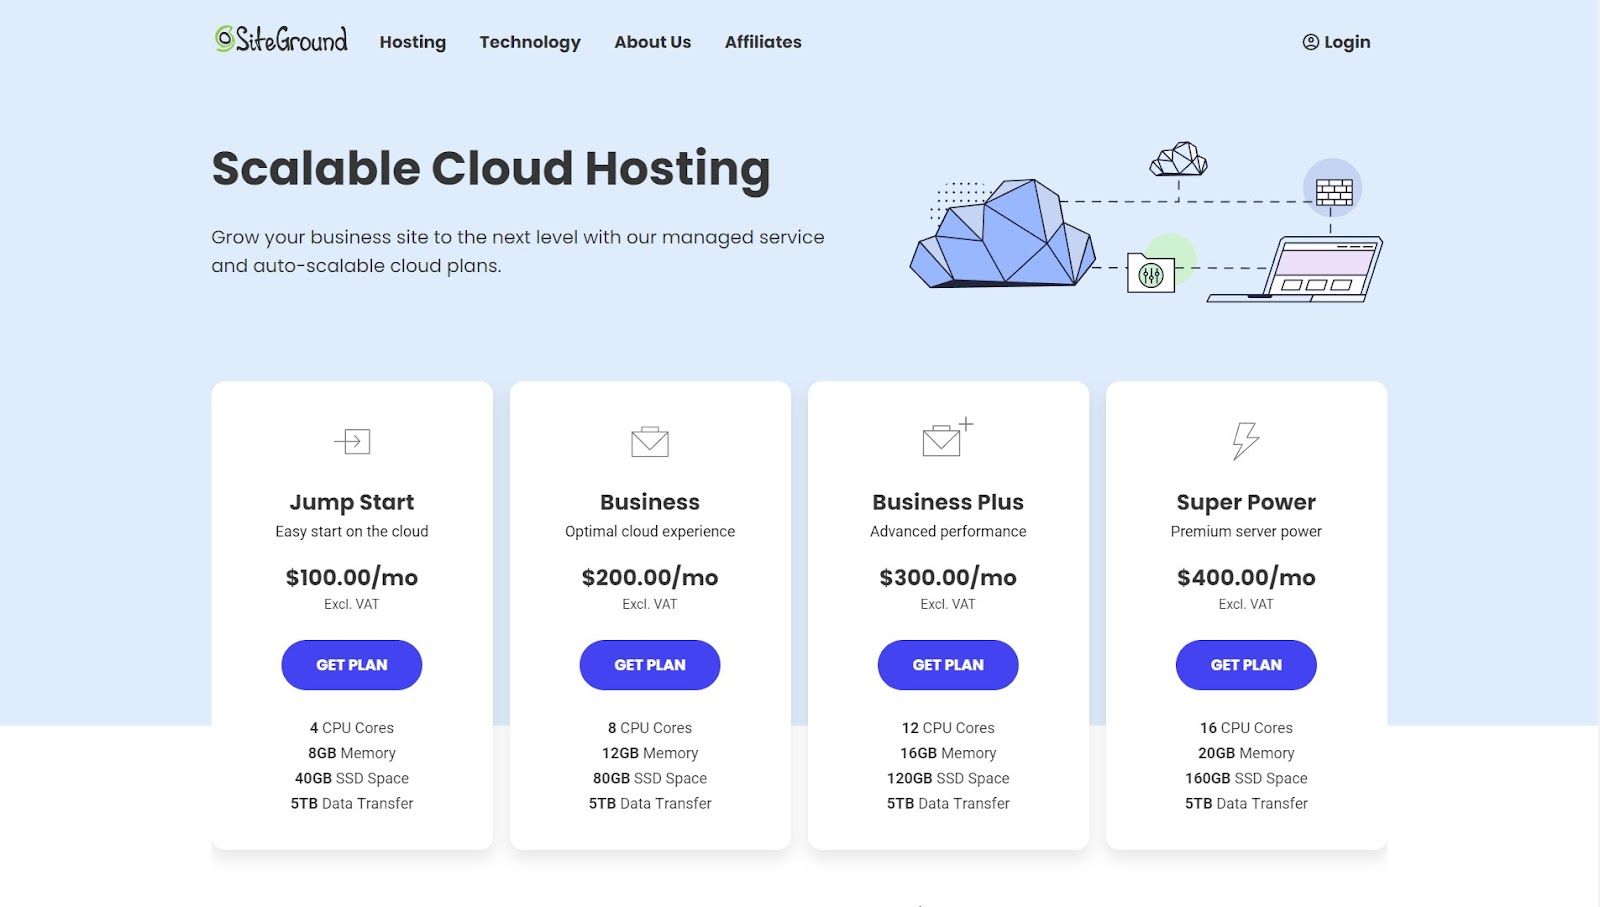Click the 20GB Memory text

pyautogui.click(x=1246, y=753)
